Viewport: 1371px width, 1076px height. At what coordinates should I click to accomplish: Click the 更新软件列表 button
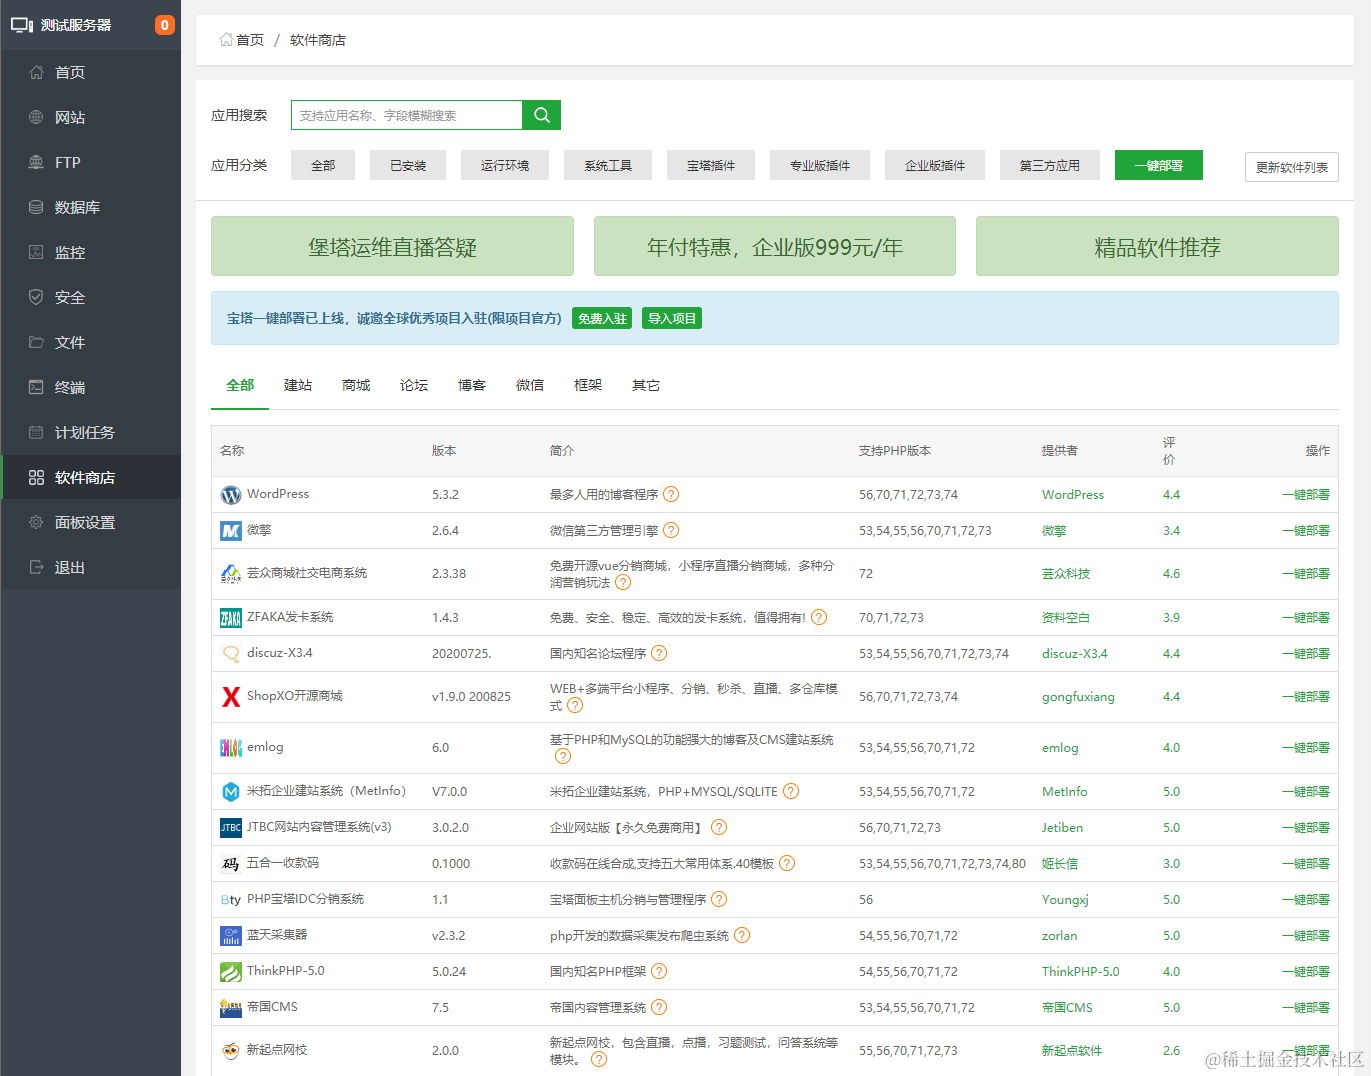coord(1292,167)
